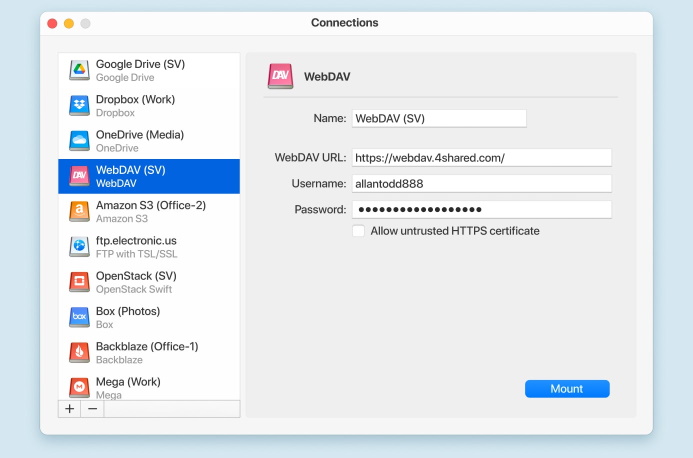Click the WebDAV URL input field
The image size is (693, 458).
point(482,158)
